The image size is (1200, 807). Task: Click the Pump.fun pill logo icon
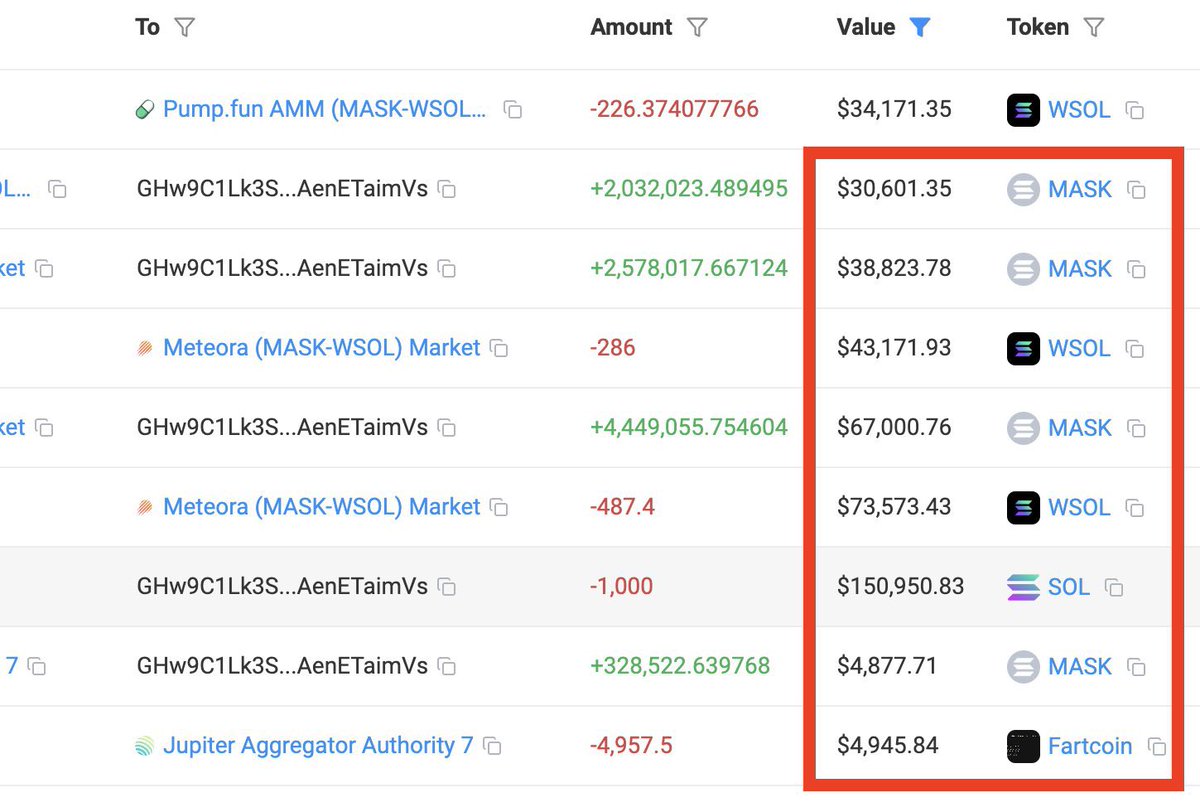145,110
